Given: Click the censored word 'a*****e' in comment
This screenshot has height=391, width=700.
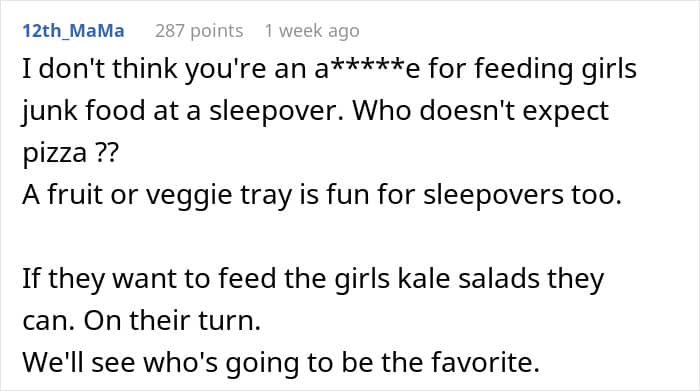Looking at the screenshot, I should coord(368,69).
